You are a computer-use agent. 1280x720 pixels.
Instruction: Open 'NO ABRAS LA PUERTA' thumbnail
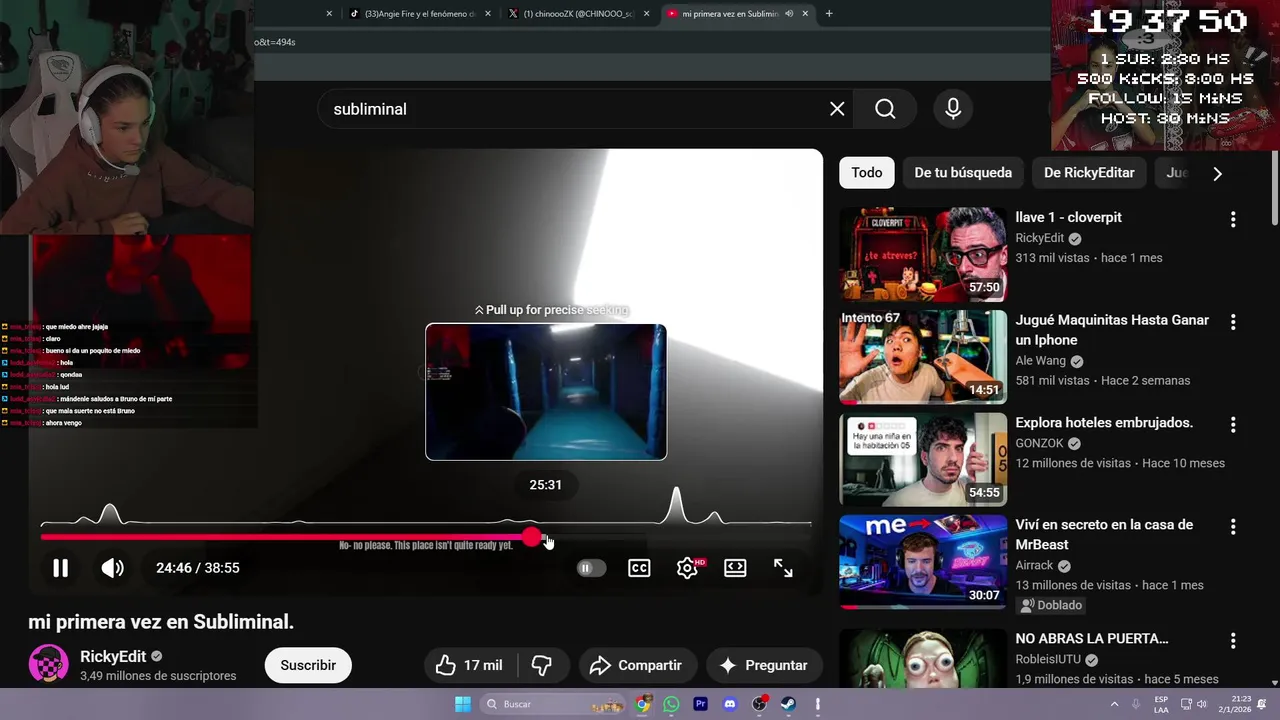coord(923,657)
